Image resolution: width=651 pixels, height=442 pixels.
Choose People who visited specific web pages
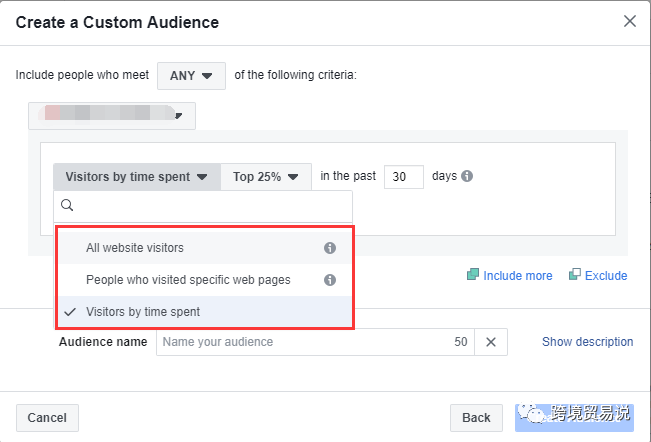click(x=188, y=280)
